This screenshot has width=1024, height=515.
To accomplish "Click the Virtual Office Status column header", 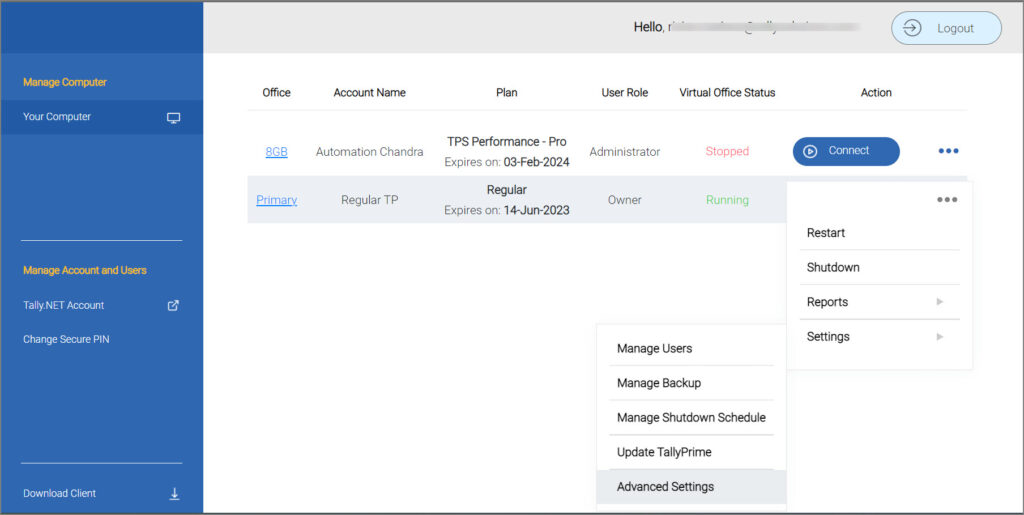I will (727, 93).
